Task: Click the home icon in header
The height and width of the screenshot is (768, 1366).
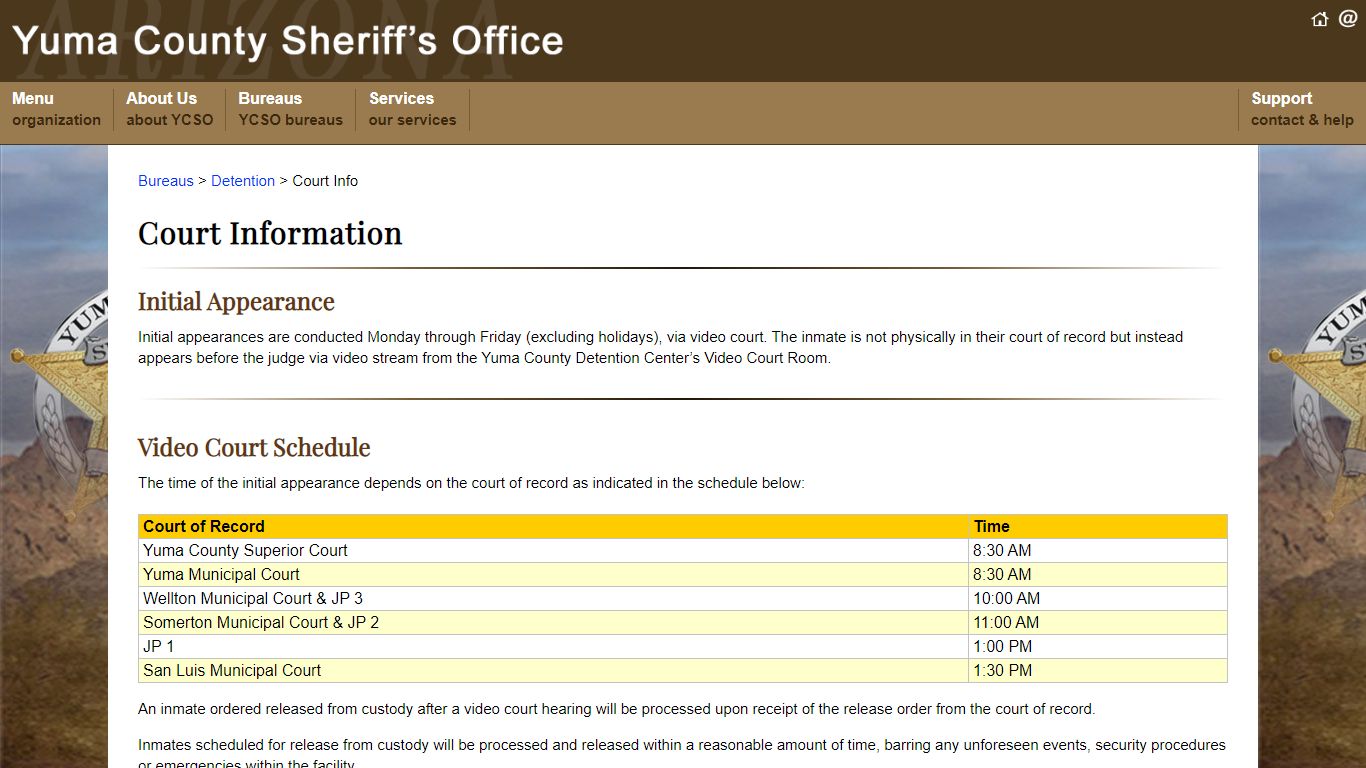Action: [1320, 19]
